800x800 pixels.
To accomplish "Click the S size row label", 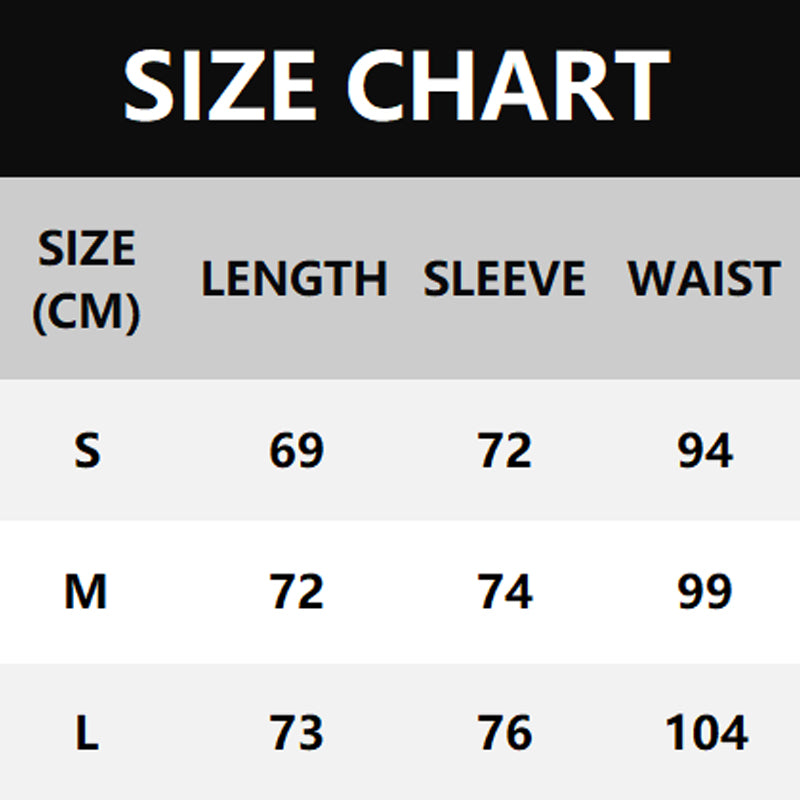I will (87, 451).
